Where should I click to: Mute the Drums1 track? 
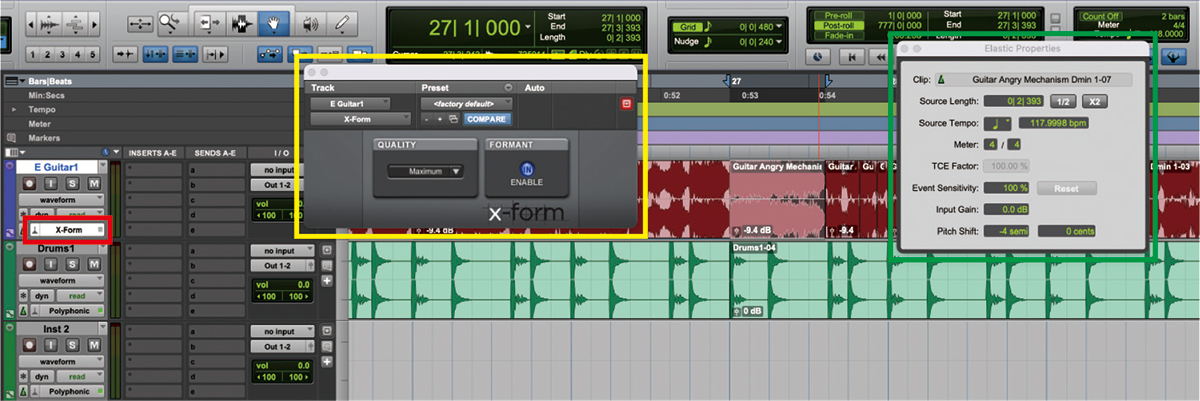tap(95, 265)
